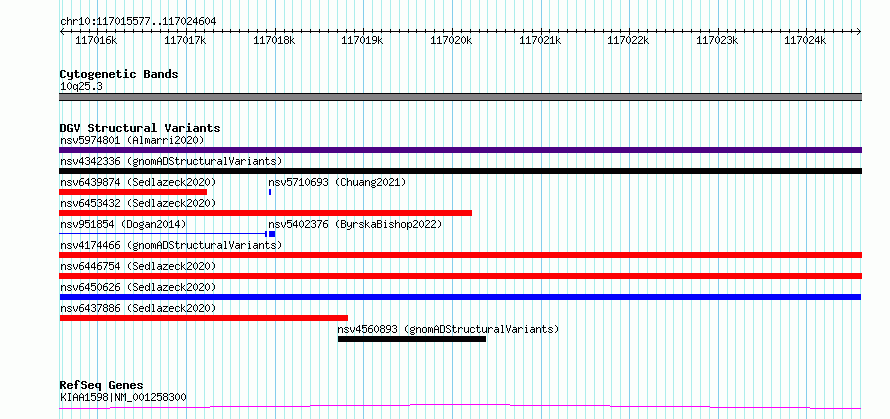This screenshot has height=419, width=890.
Task: Select the red nsv6446754 variant bar
Action: point(460,276)
